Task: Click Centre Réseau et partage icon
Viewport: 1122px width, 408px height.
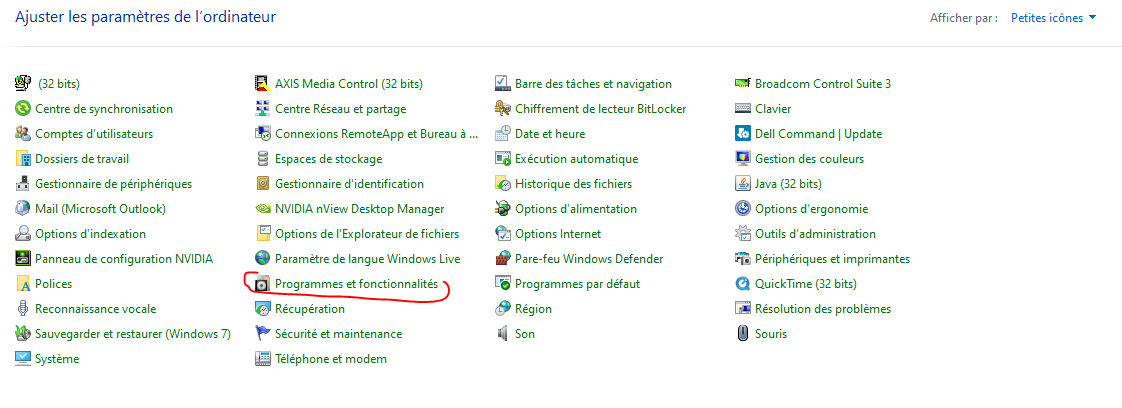Action: click(x=263, y=109)
